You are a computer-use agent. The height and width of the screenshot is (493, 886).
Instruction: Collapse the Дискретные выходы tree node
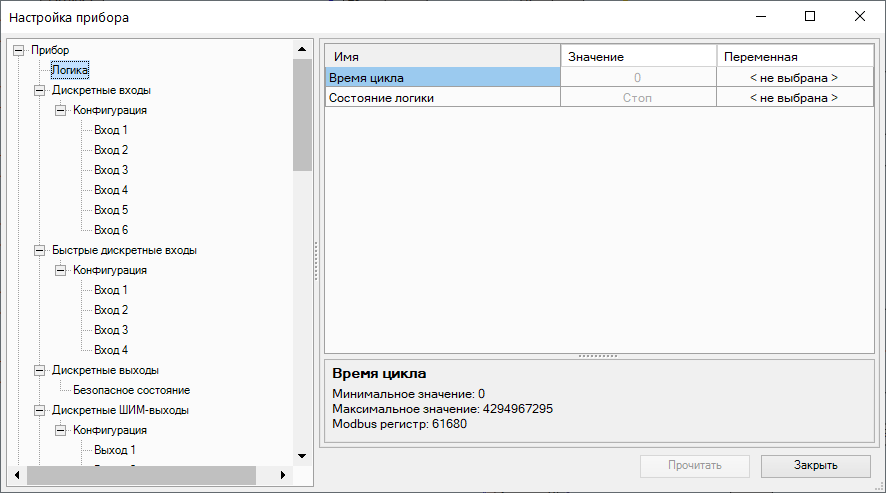click(39, 370)
